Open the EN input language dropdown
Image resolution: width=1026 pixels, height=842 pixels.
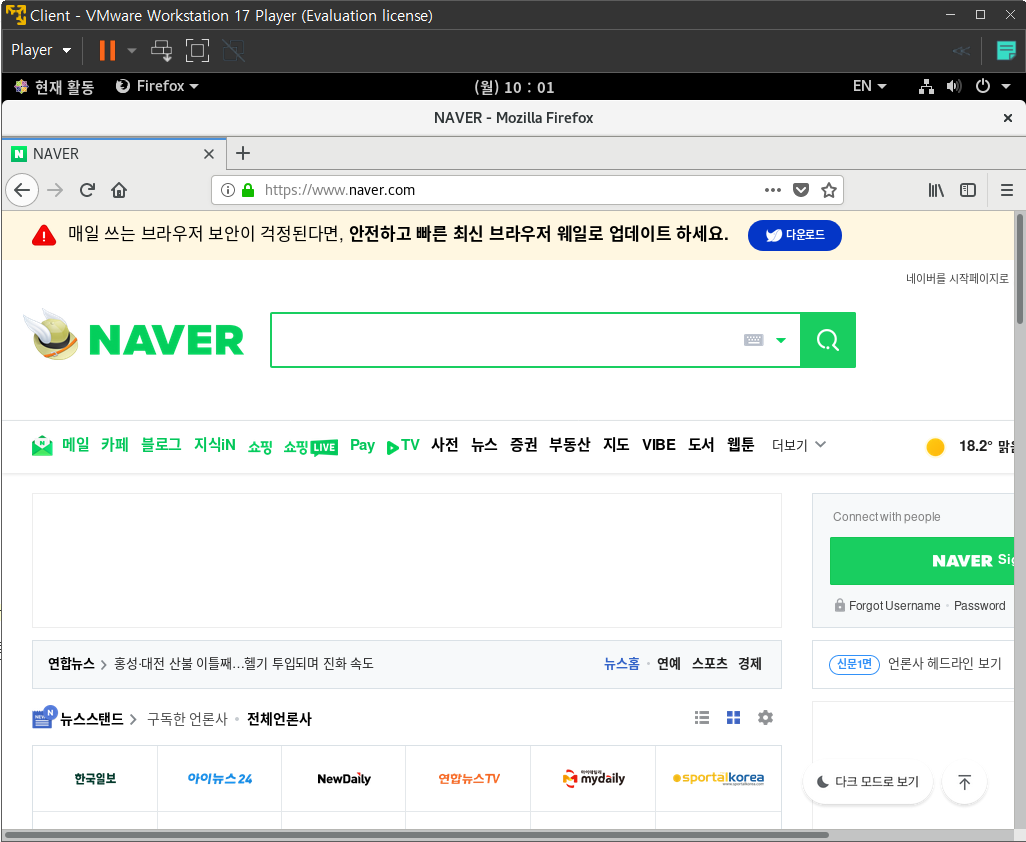coord(870,86)
